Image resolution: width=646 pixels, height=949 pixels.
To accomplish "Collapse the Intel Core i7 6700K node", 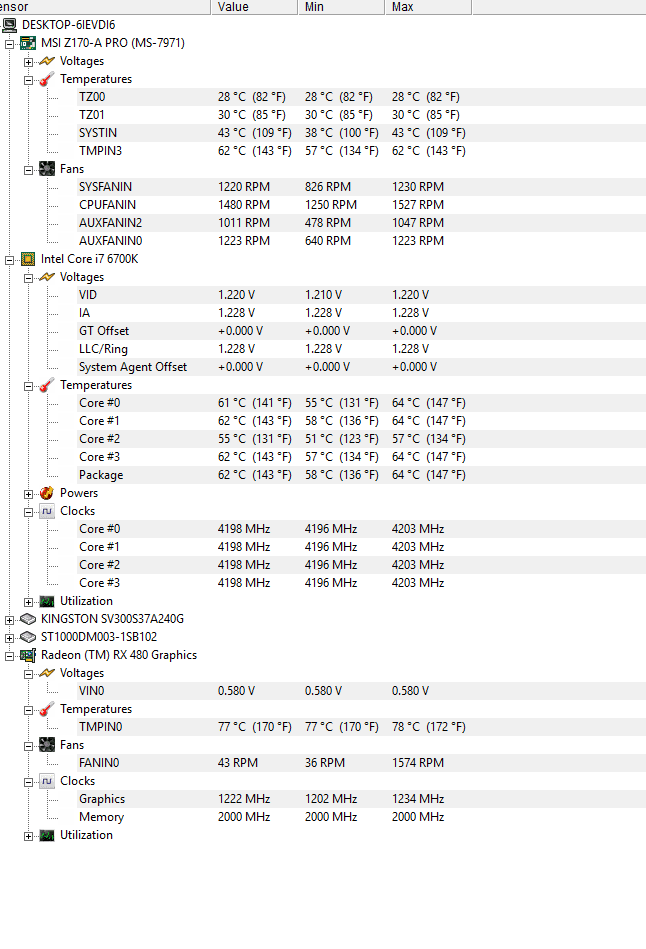I will tap(10, 260).
